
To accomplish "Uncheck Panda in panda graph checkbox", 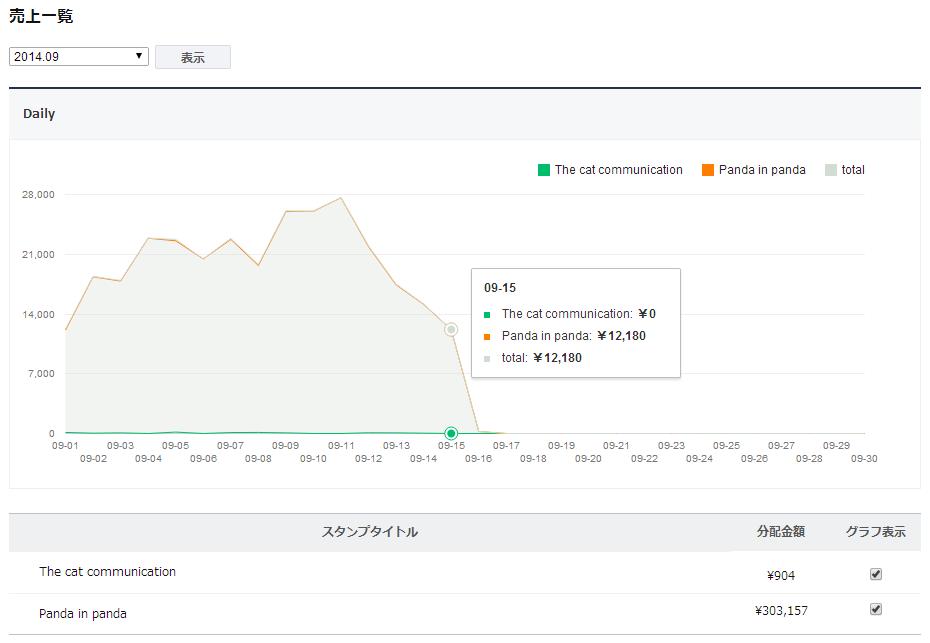I will tap(876, 609).
